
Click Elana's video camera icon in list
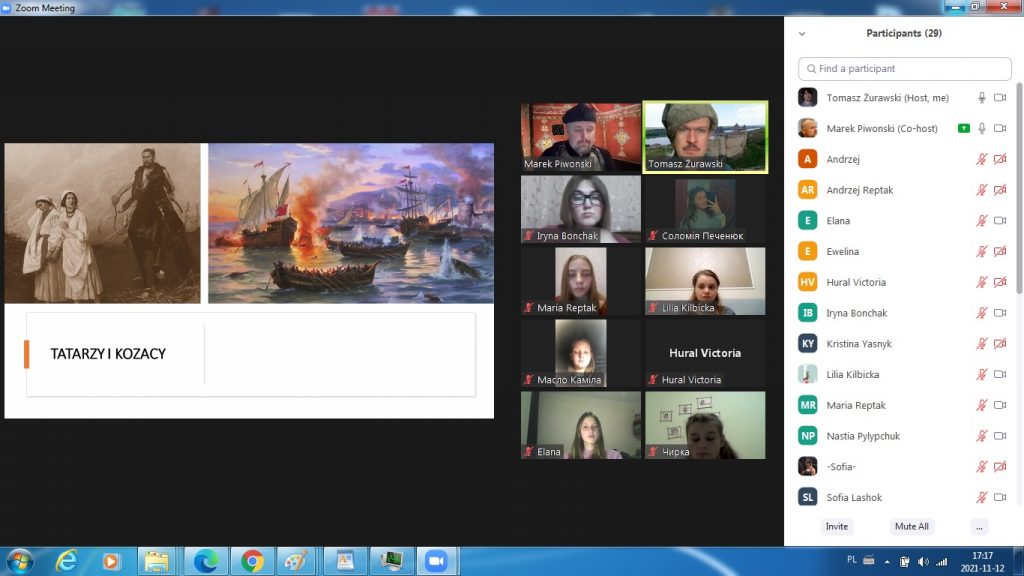(x=999, y=221)
